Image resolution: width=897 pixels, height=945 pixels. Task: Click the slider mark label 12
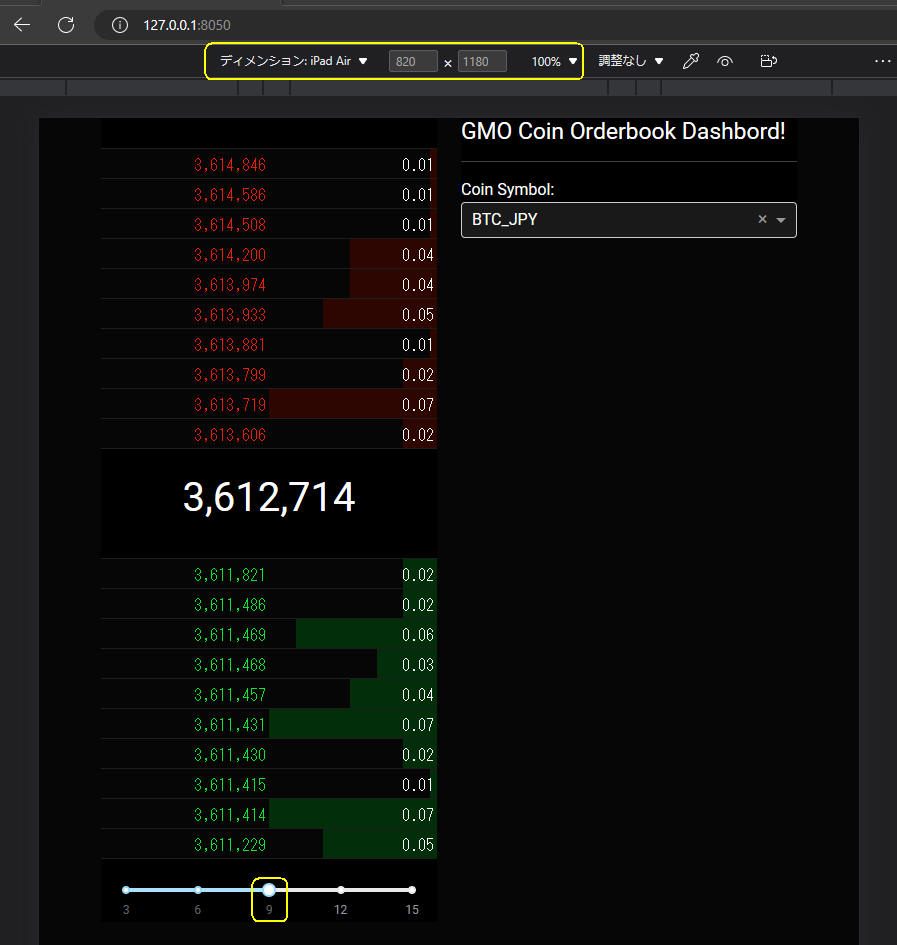coord(341,909)
